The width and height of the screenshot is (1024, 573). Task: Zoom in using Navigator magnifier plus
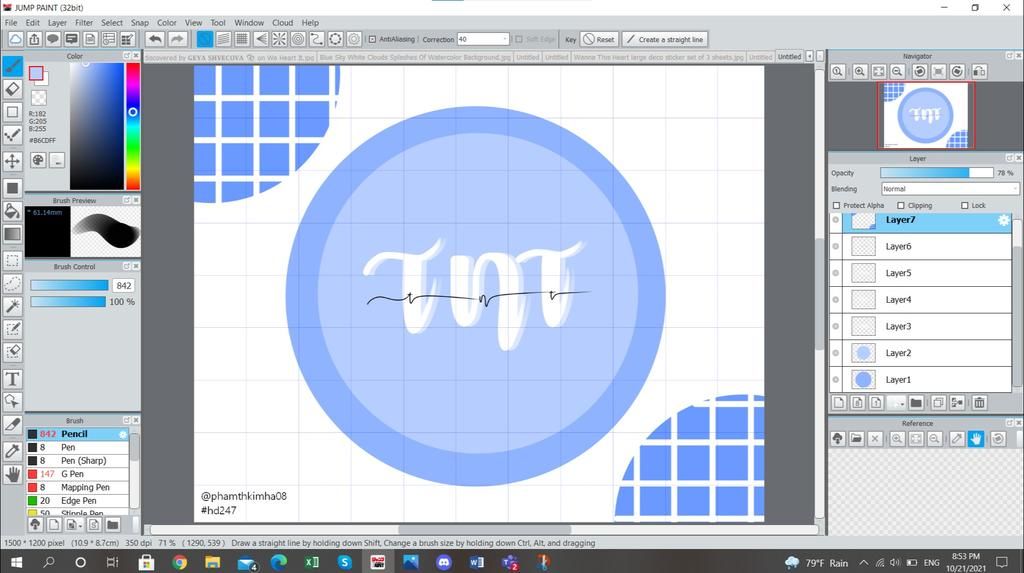(x=859, y=72)
